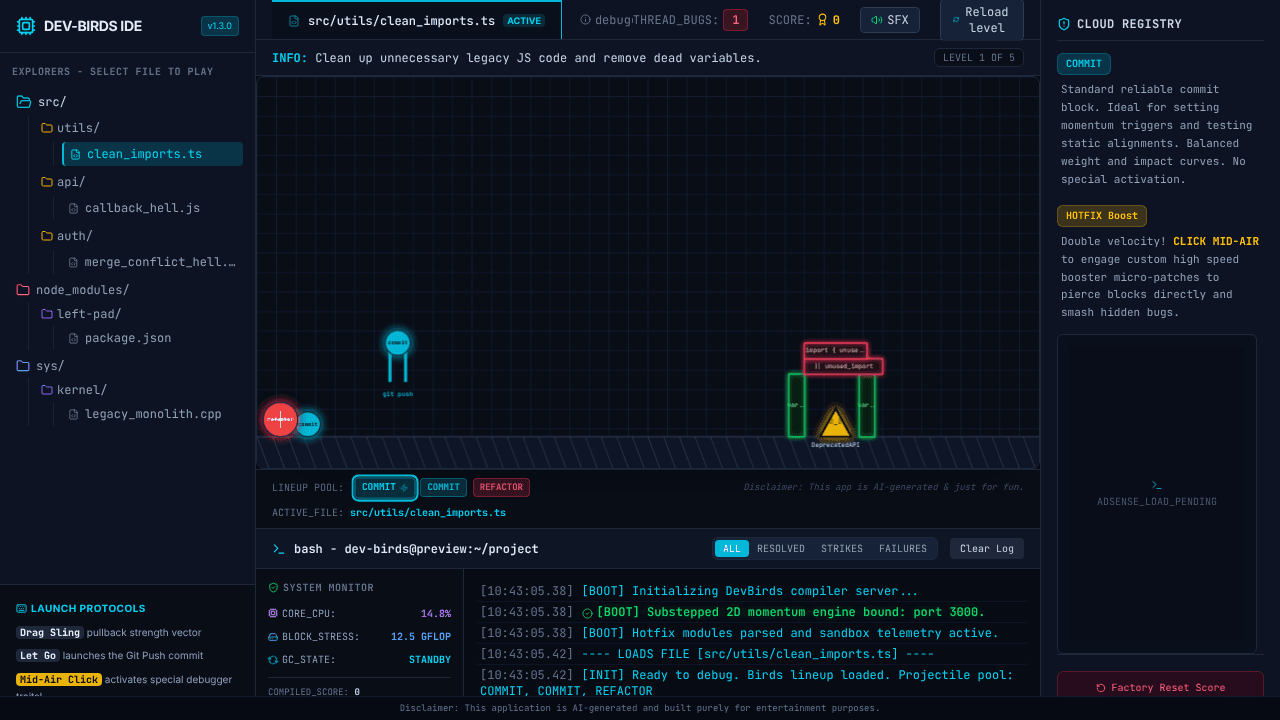Click the right green var block
Screen dimensions: 1280x720
(867, 405)
